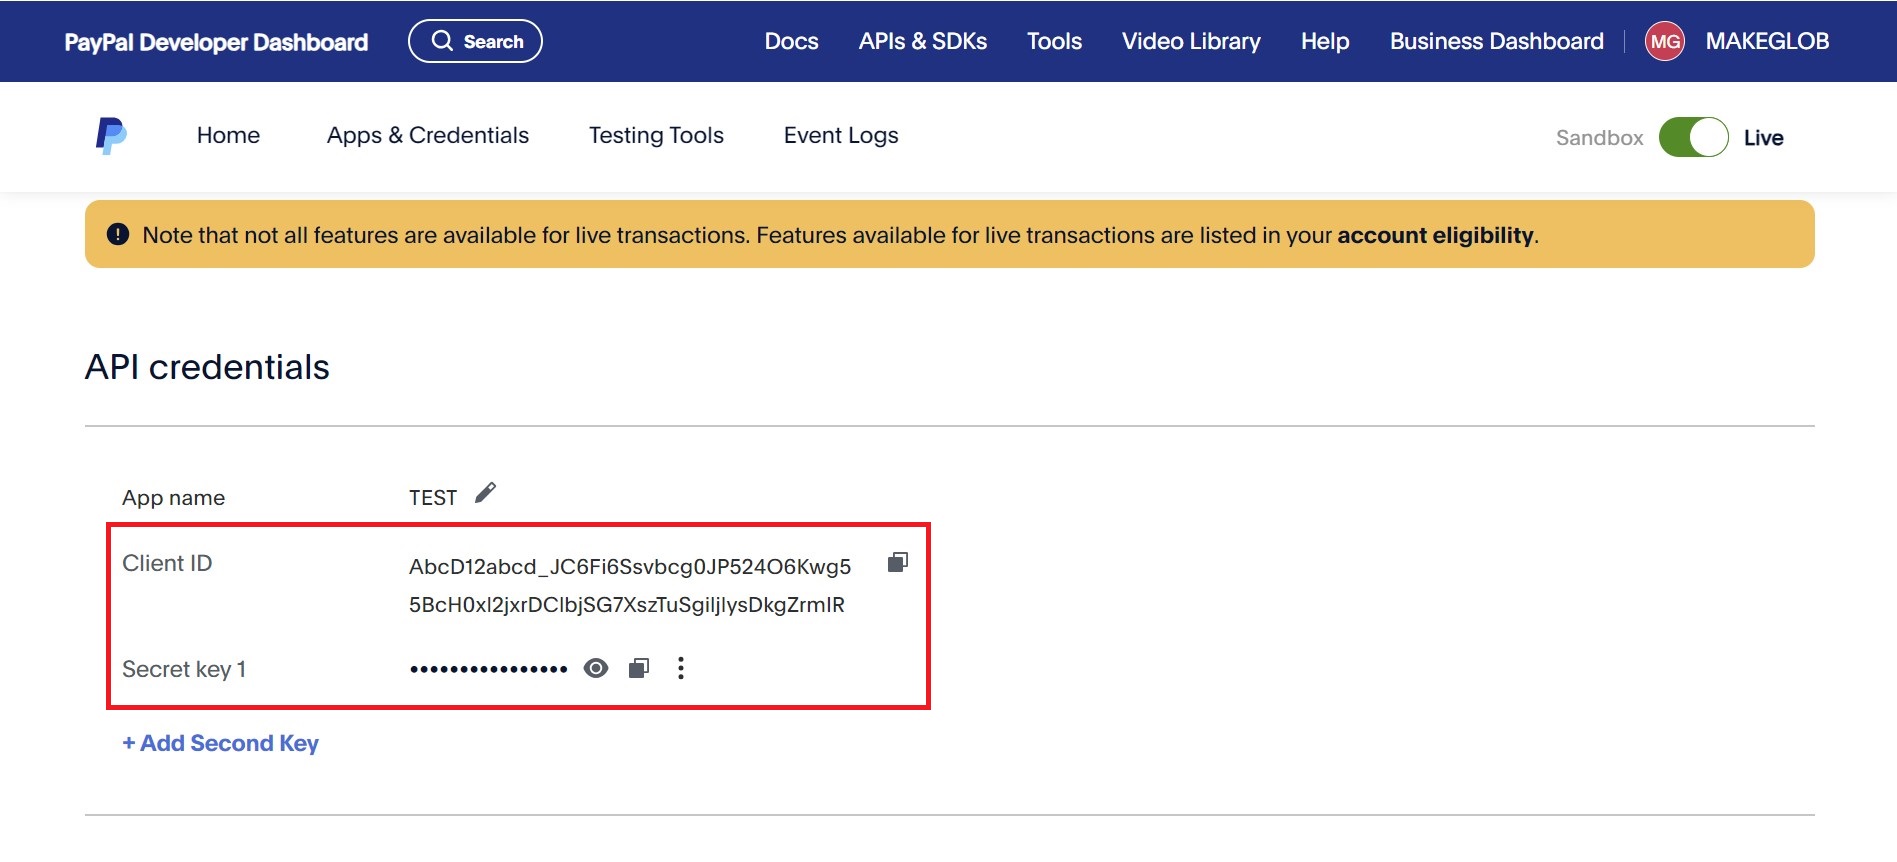Select the Home tab

click(228, 135)
